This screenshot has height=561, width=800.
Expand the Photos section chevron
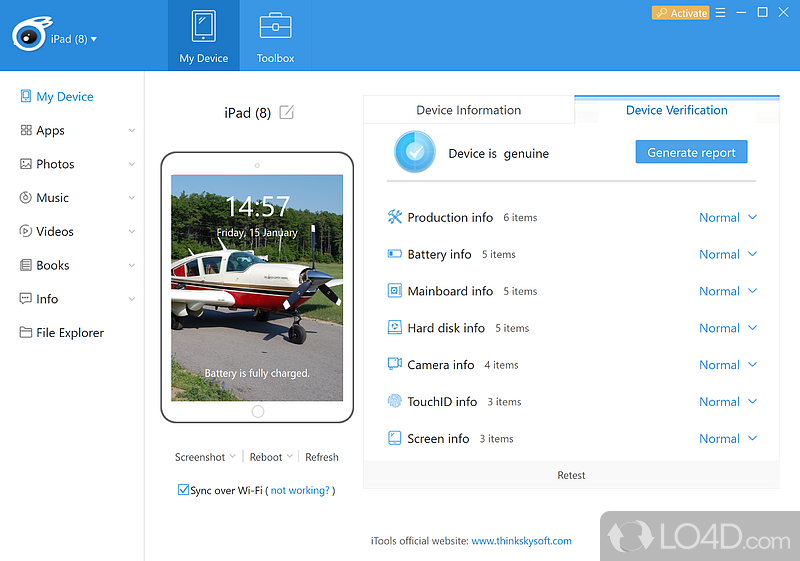[x=132, y=164]
